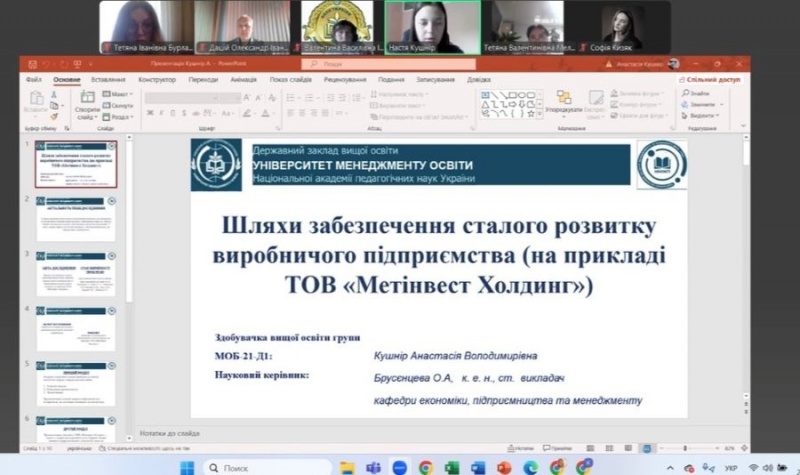The height and width of the screenshot is (475, 800).
Task: Click the Скинути reset slide button
Action: click(x=118, y=106)
